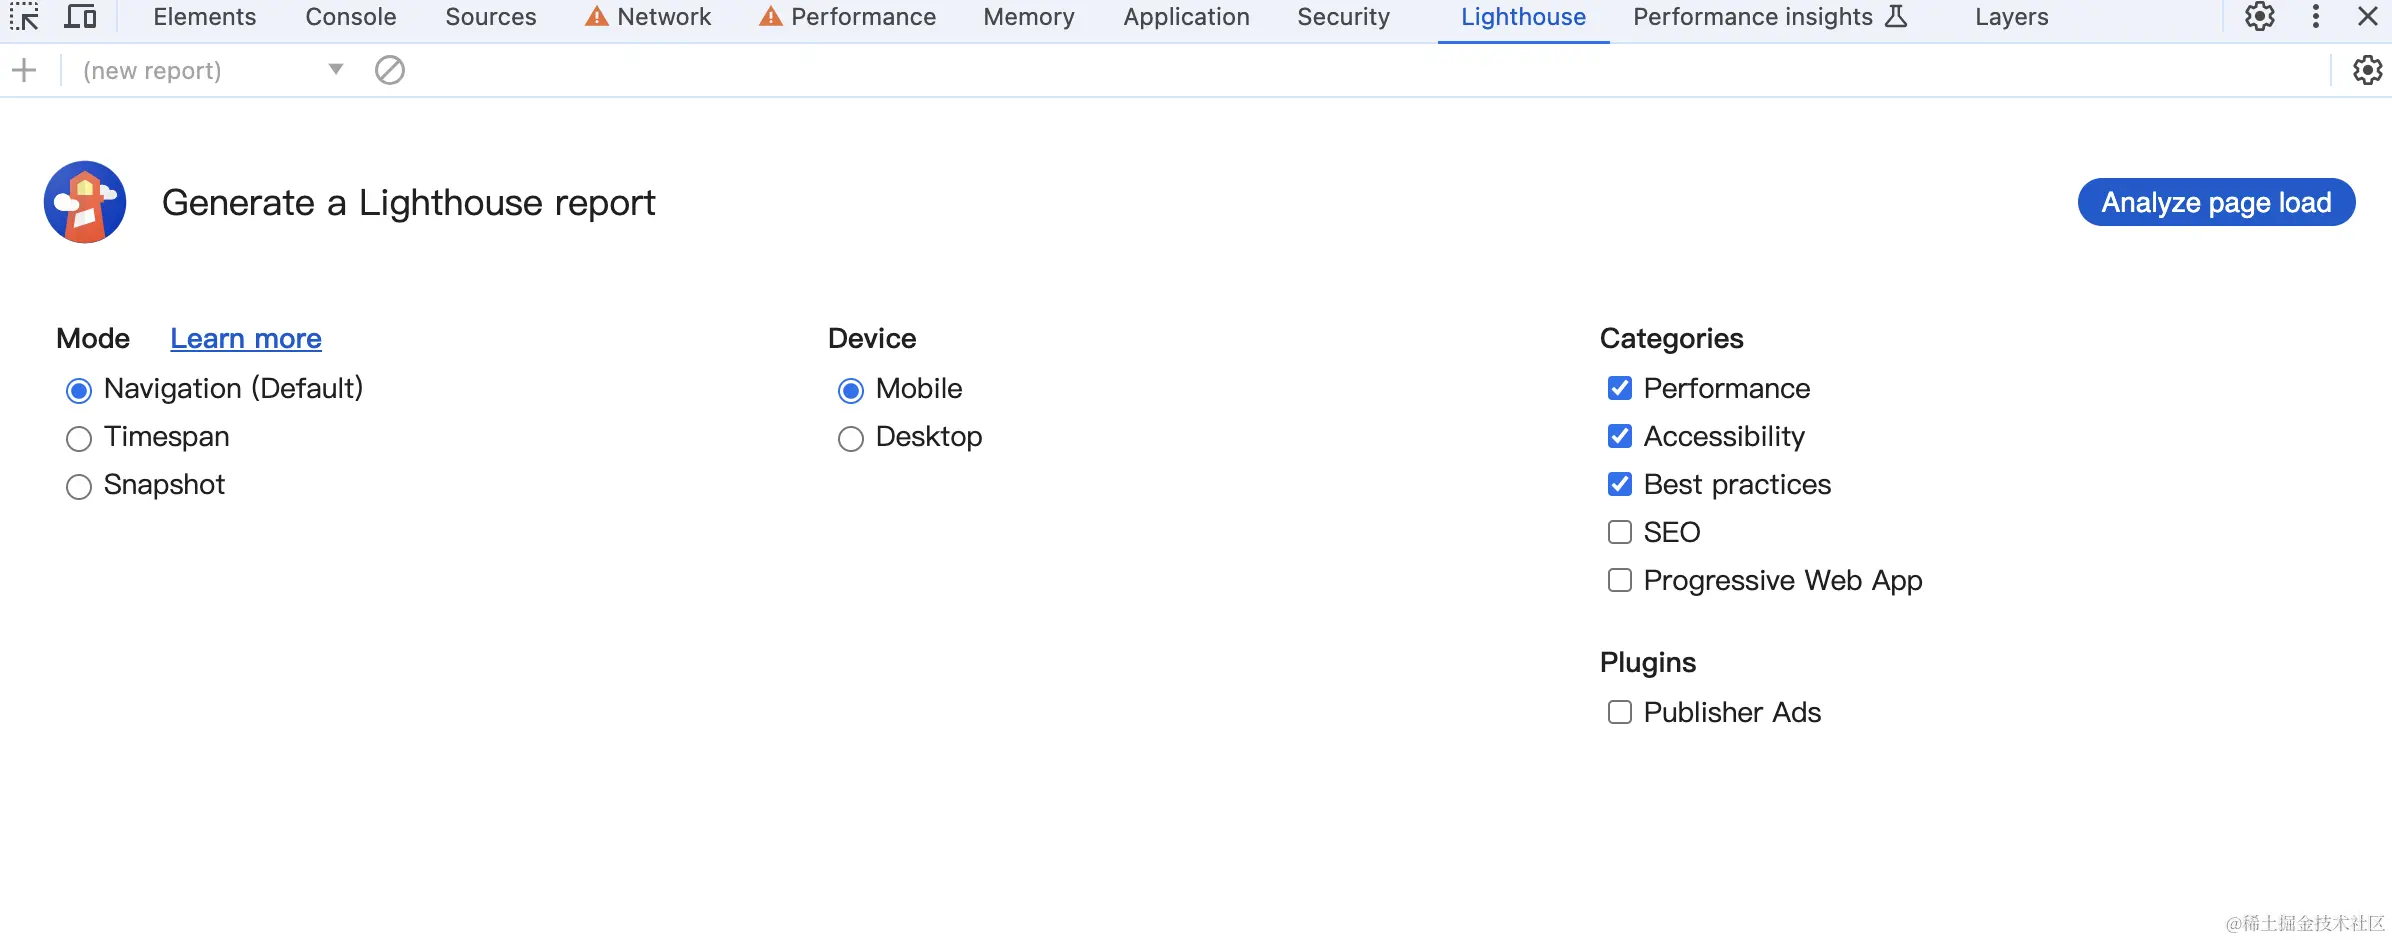Viewport: 2392px width, 940px height.
Task: Enable the Progressive Web App checkbox
Action: [1620, 580]
